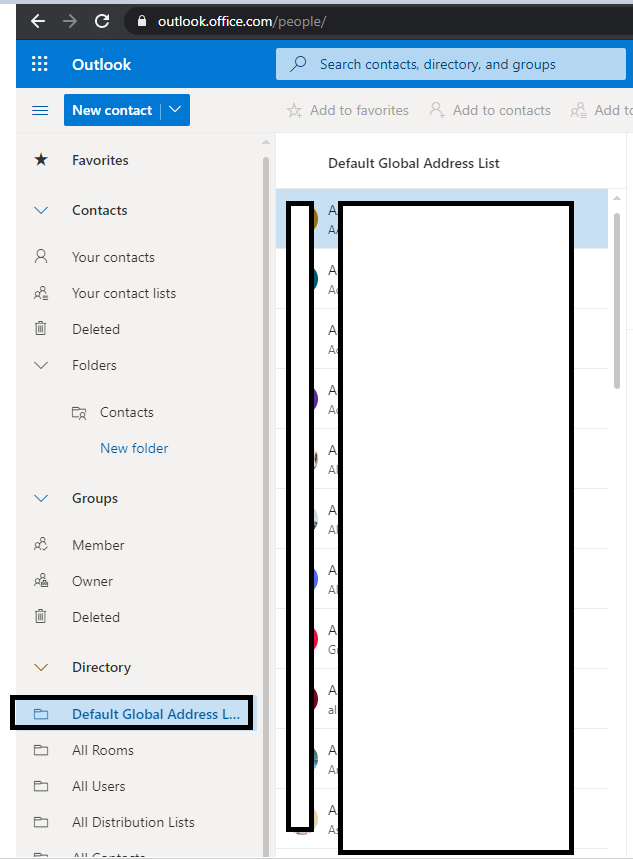This screenshot has width=633, height=859.
Task: Collapse the Groups section chevron
Action: 41,499
